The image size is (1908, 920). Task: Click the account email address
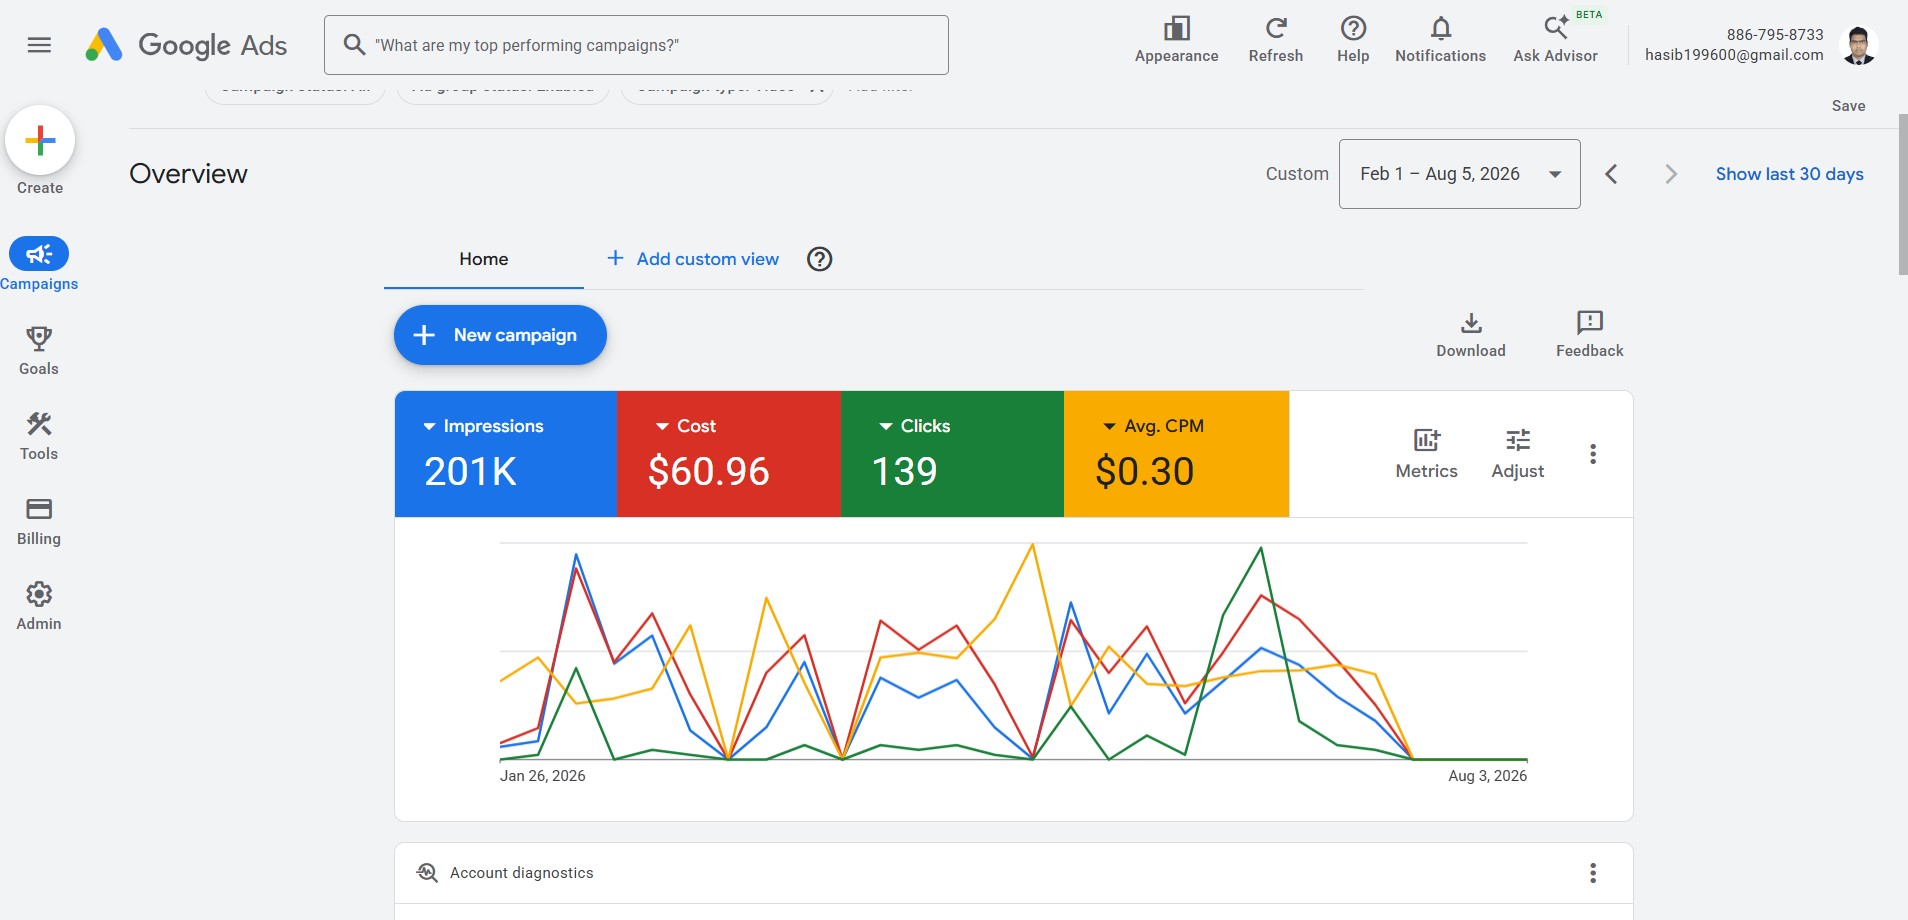[1734, 55]
